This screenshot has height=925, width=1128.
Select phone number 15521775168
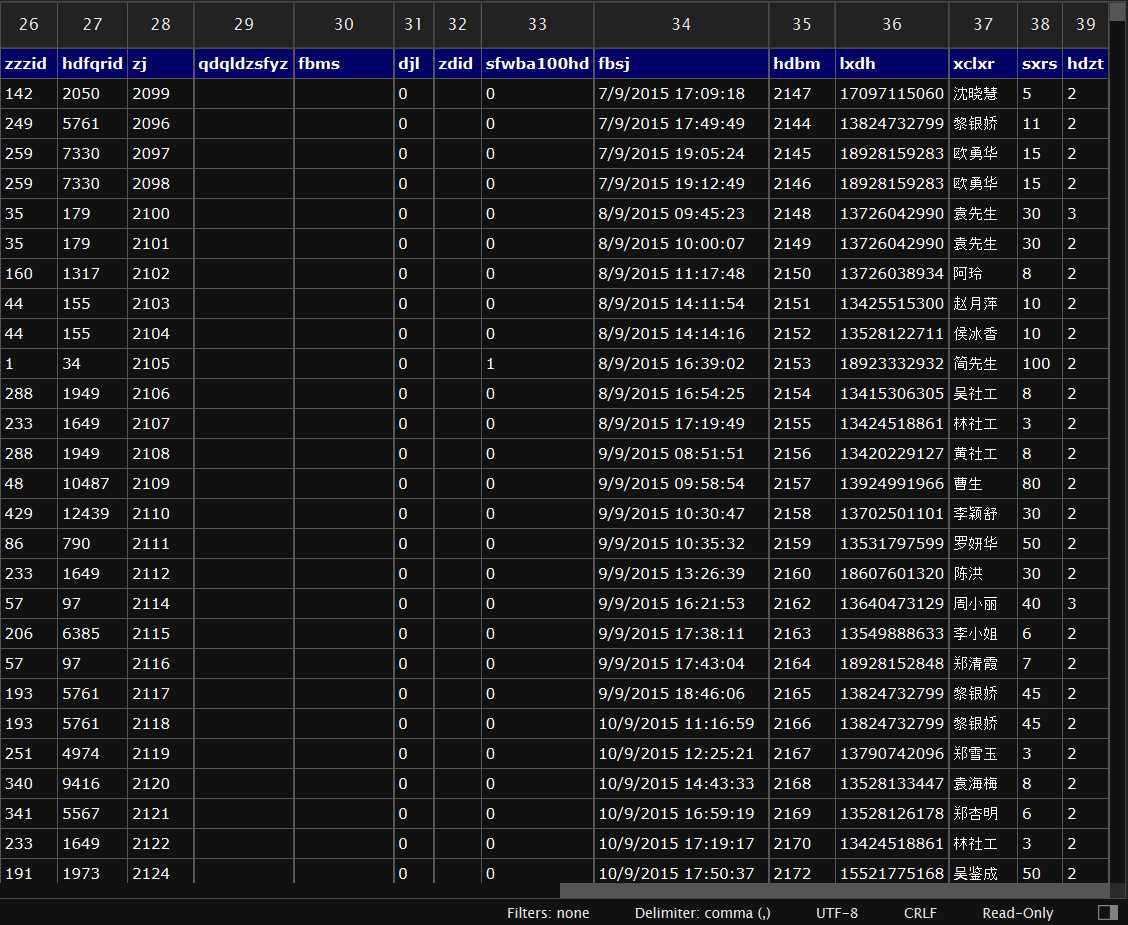[x=891, y=872]
